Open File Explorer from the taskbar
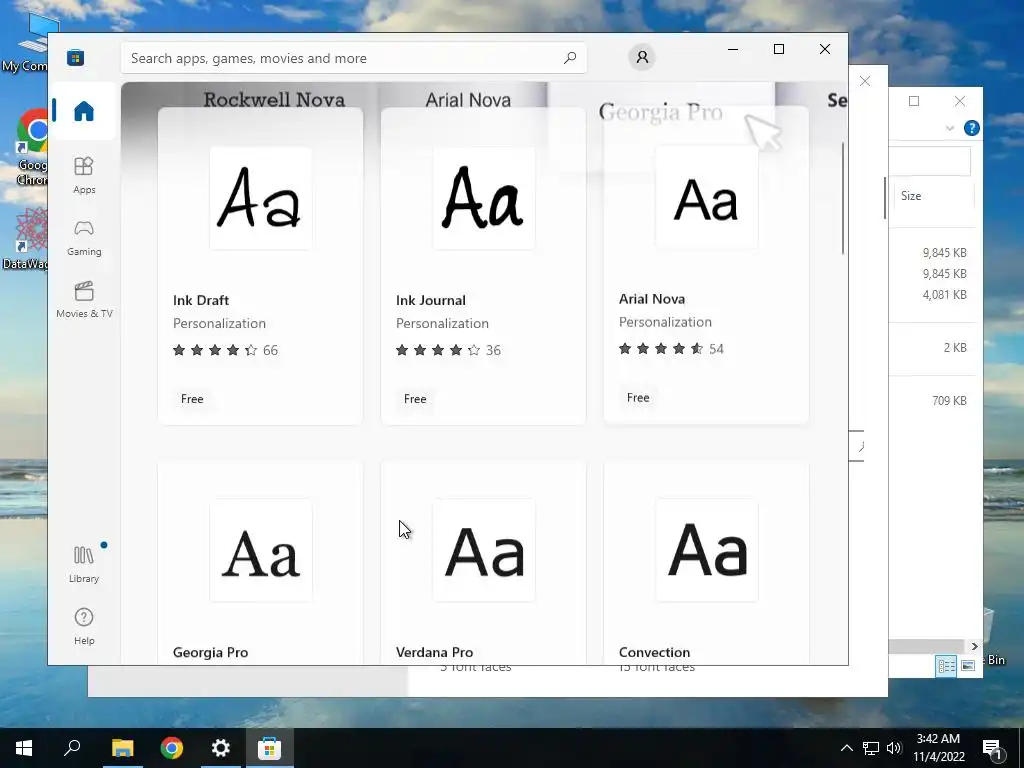 (122, 748)
